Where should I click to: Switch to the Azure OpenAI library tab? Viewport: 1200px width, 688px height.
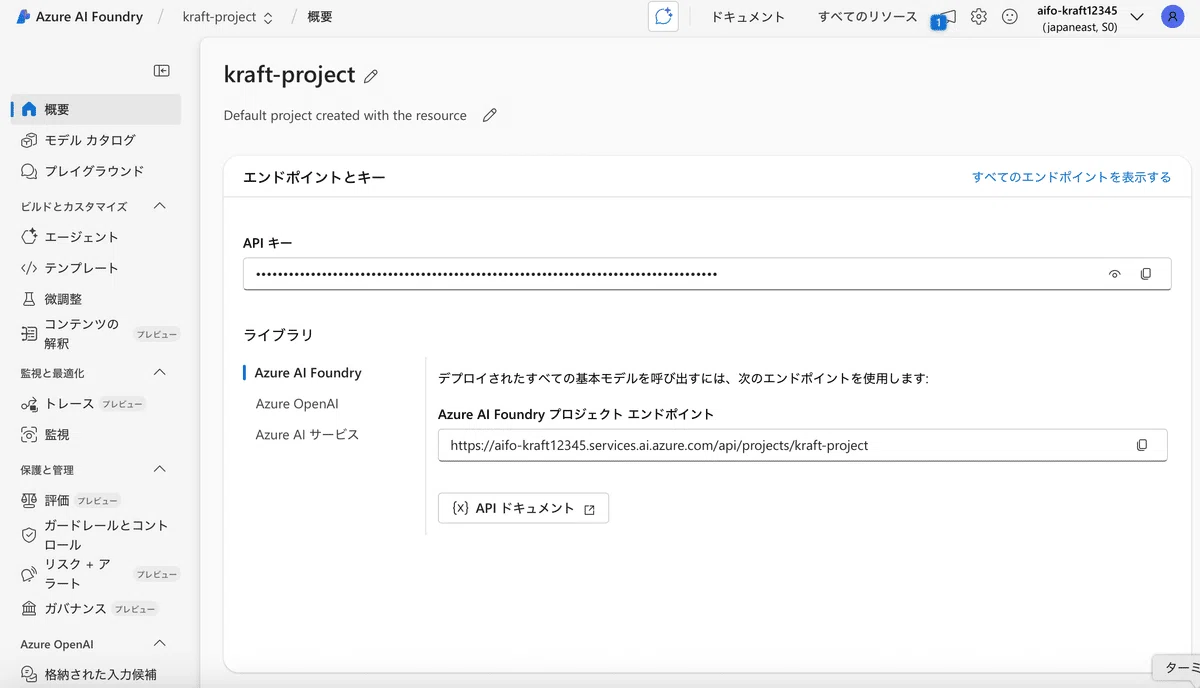(297, 404)
